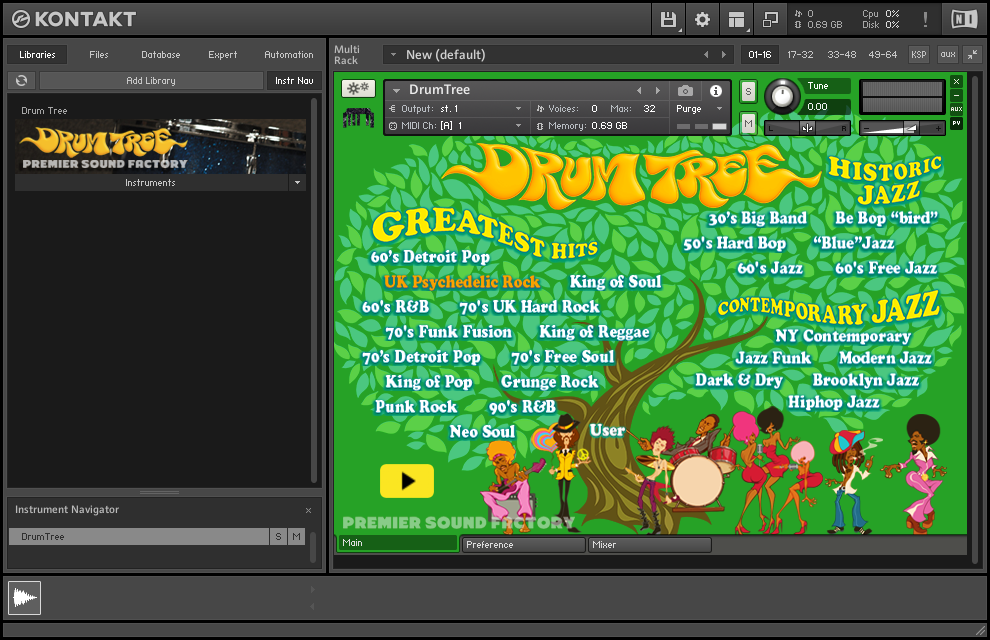Open the New (default) multi preset dropdown

pos(393,55)
